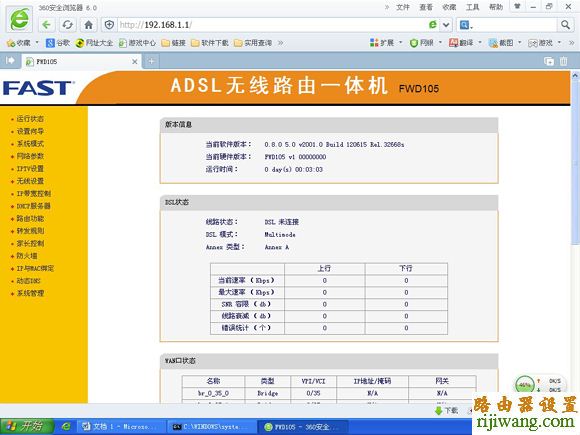Open the 实用查询 bookmark folder
Image resolution: width=580 pixels, height=435 pixels.
point(253,43)
